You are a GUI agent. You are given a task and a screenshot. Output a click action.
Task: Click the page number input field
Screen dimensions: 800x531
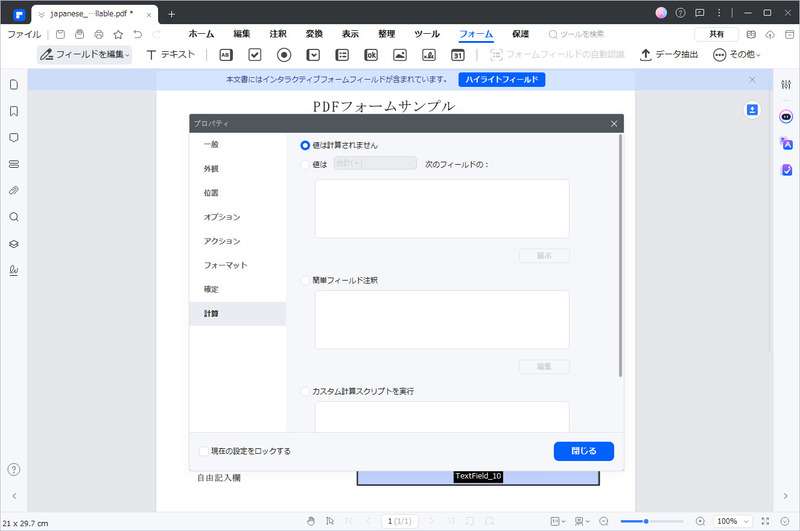coord(399,521)
